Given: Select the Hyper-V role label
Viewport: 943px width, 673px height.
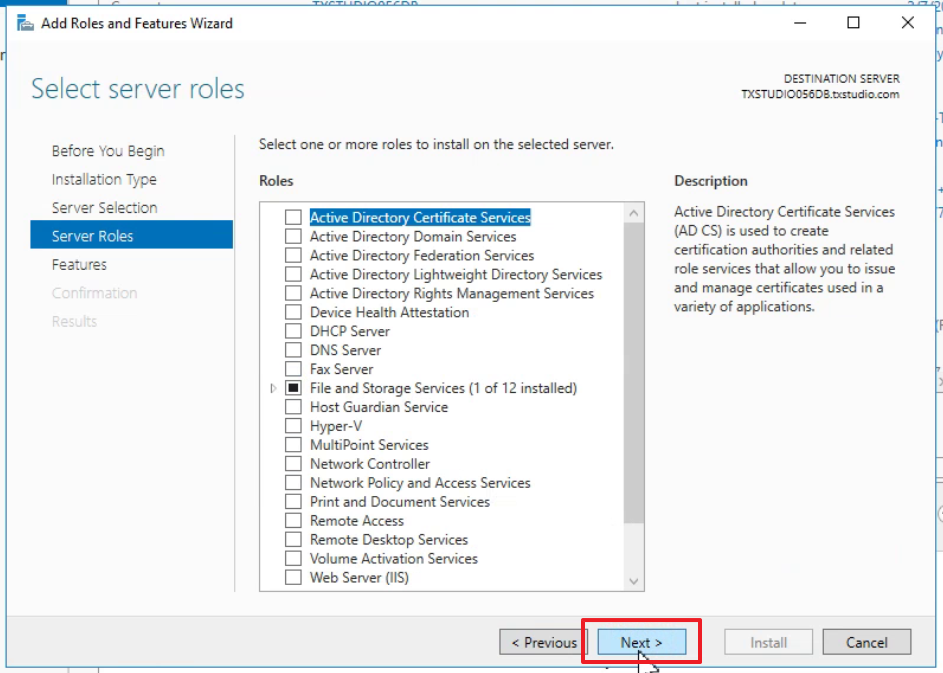Looking at the screenshot, I should (x=336, y=426).
